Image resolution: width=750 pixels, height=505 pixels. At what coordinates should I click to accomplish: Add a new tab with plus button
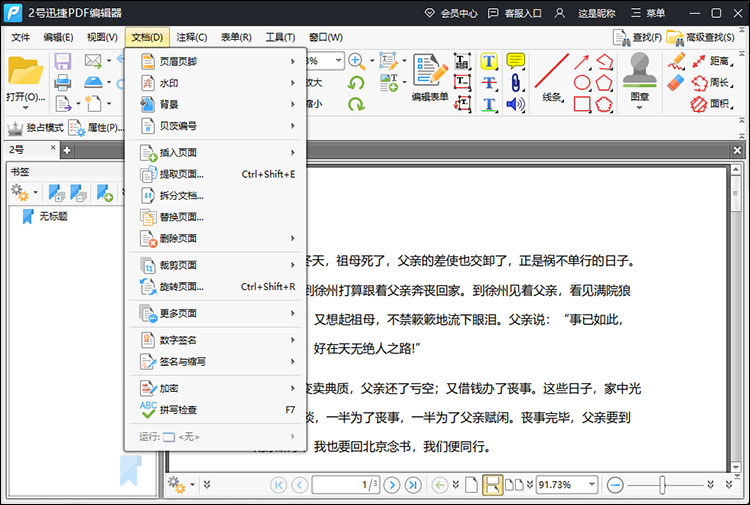click(67, 151)
